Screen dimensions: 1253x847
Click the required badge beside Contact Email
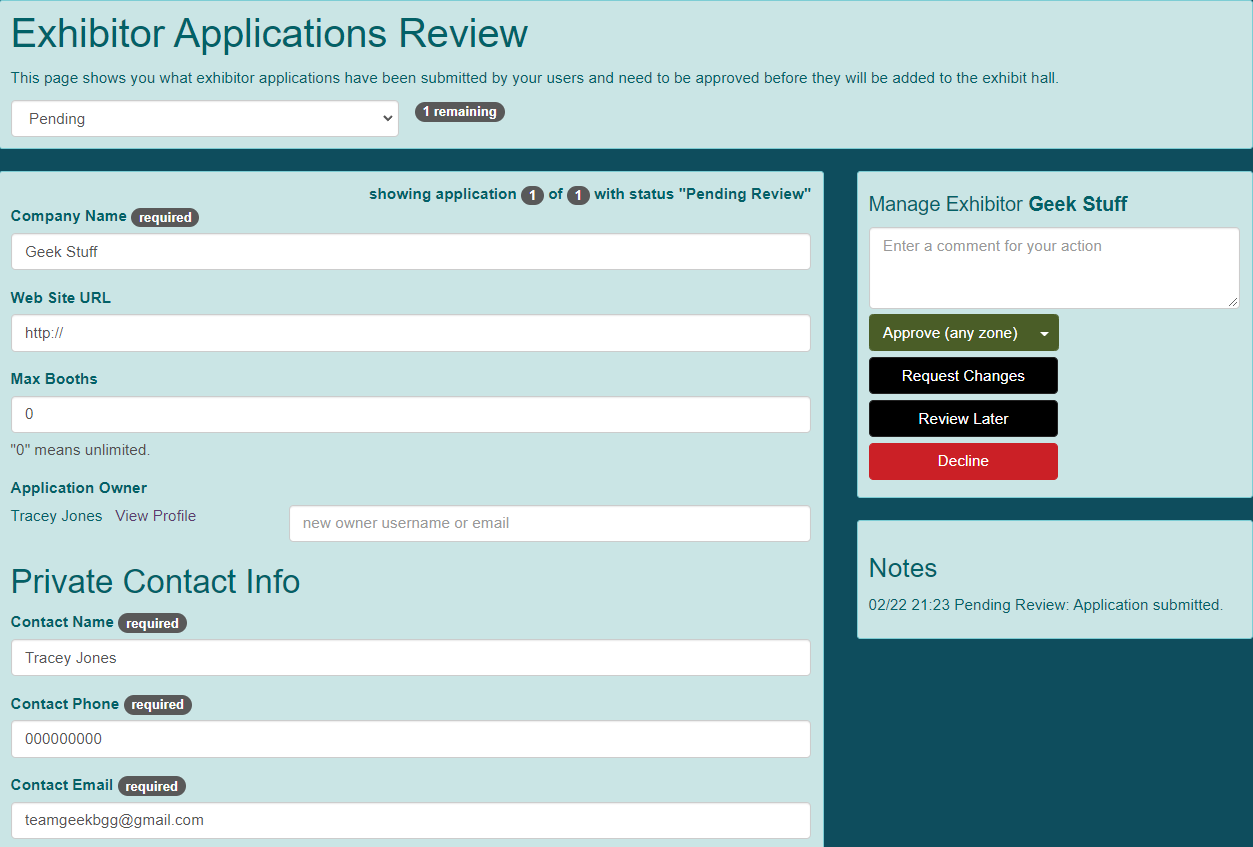point(152,786)
